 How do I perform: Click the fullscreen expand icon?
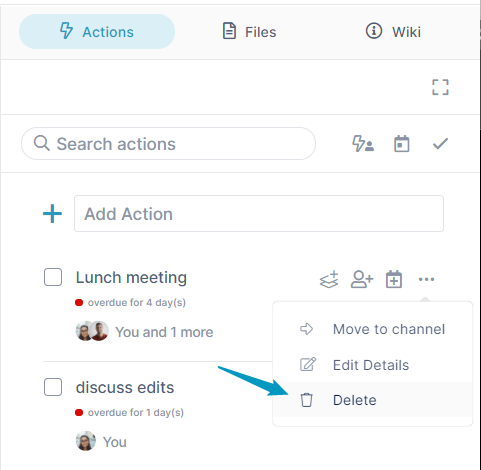(440, 87)
